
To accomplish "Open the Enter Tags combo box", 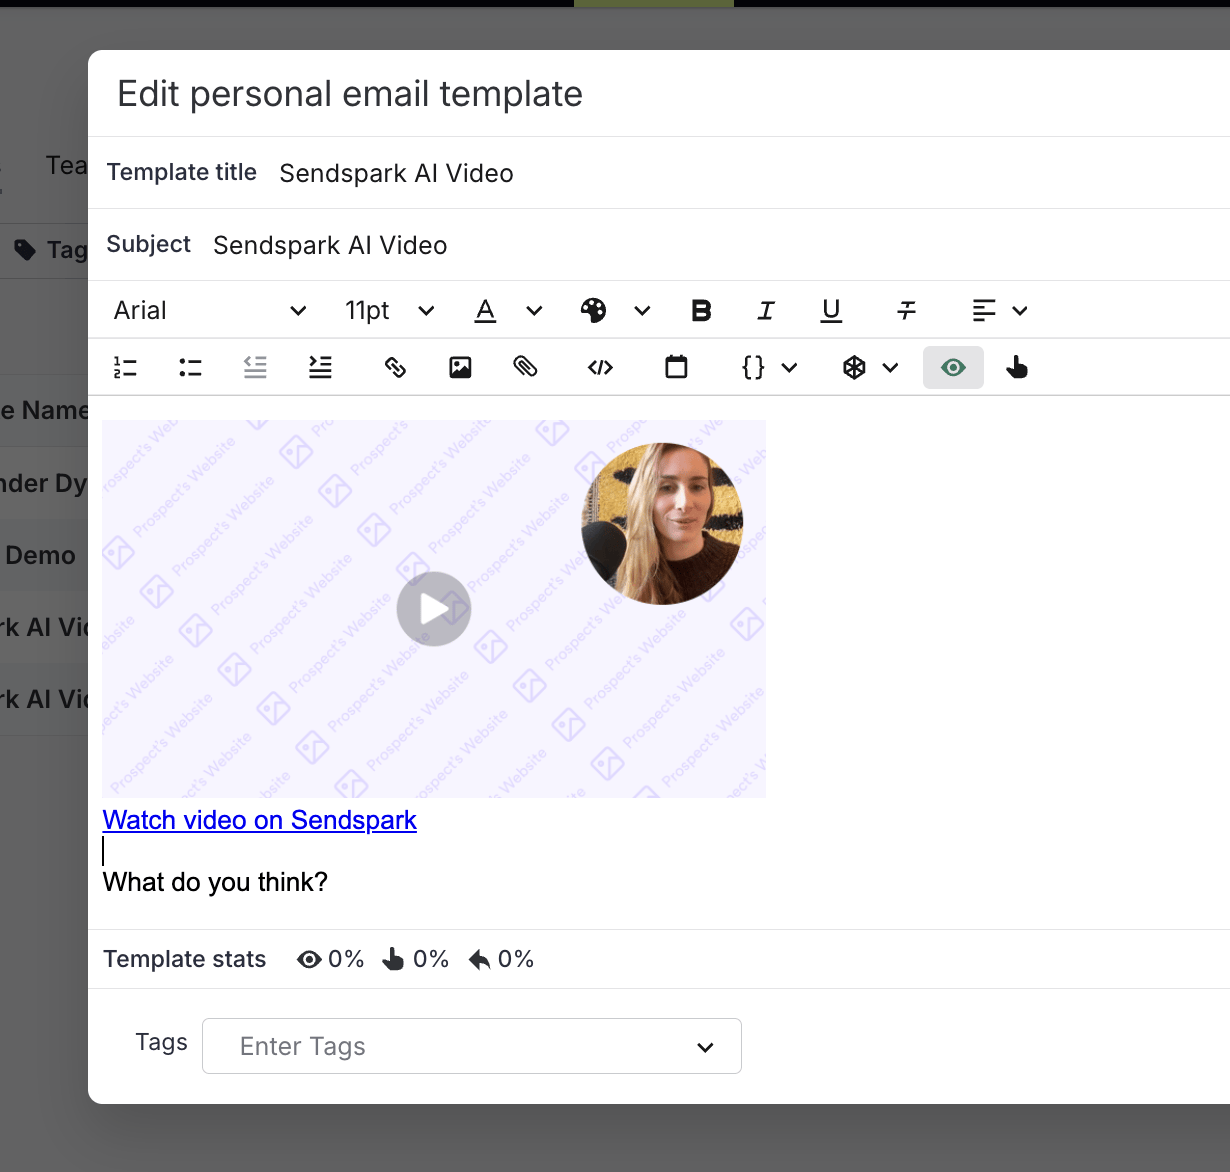I will (x=472, y=1046).
